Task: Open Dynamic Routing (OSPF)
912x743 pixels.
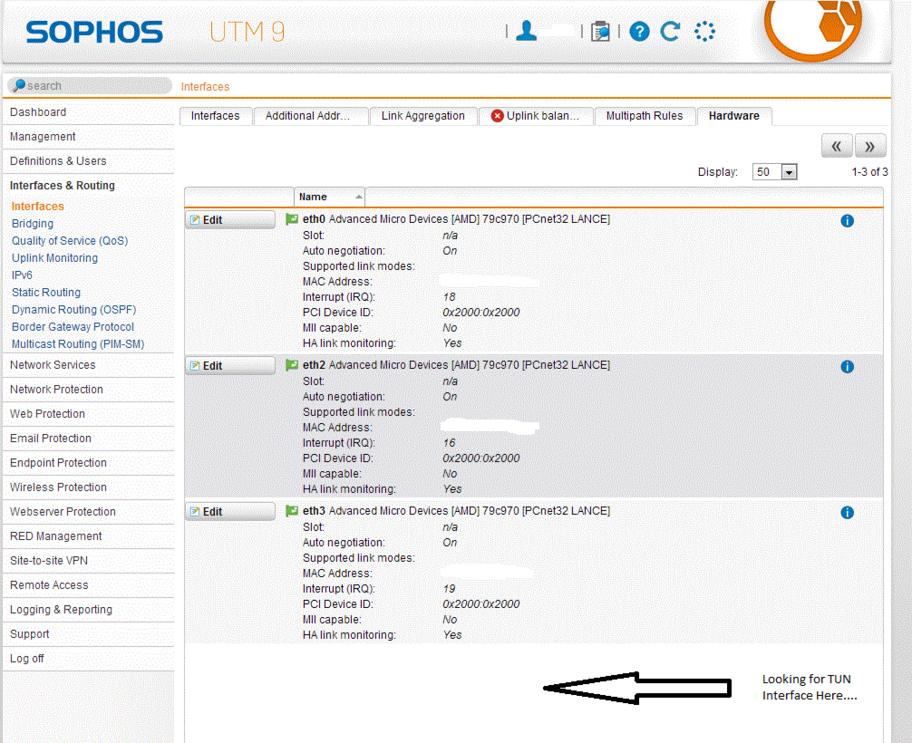Action: tap(74, 310)
